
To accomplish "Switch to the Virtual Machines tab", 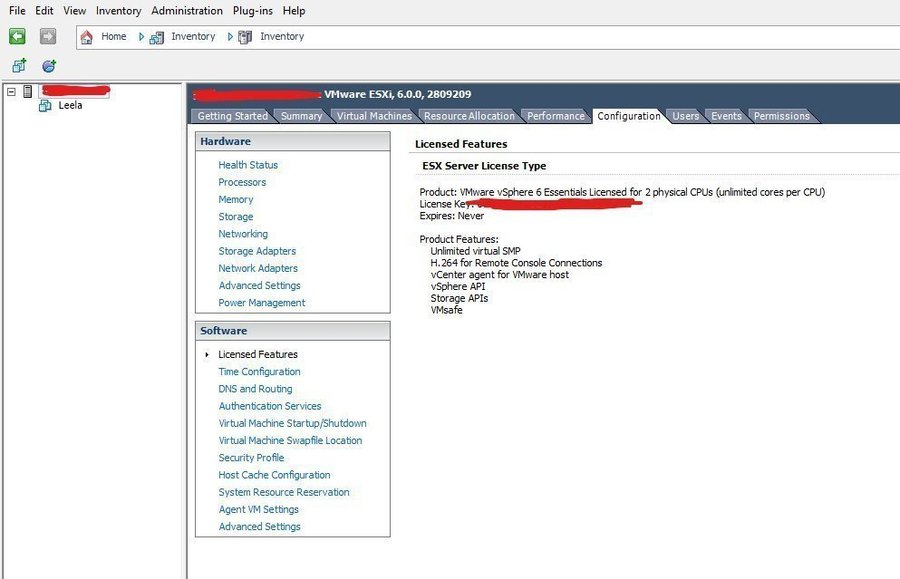I will click(373, 116).
